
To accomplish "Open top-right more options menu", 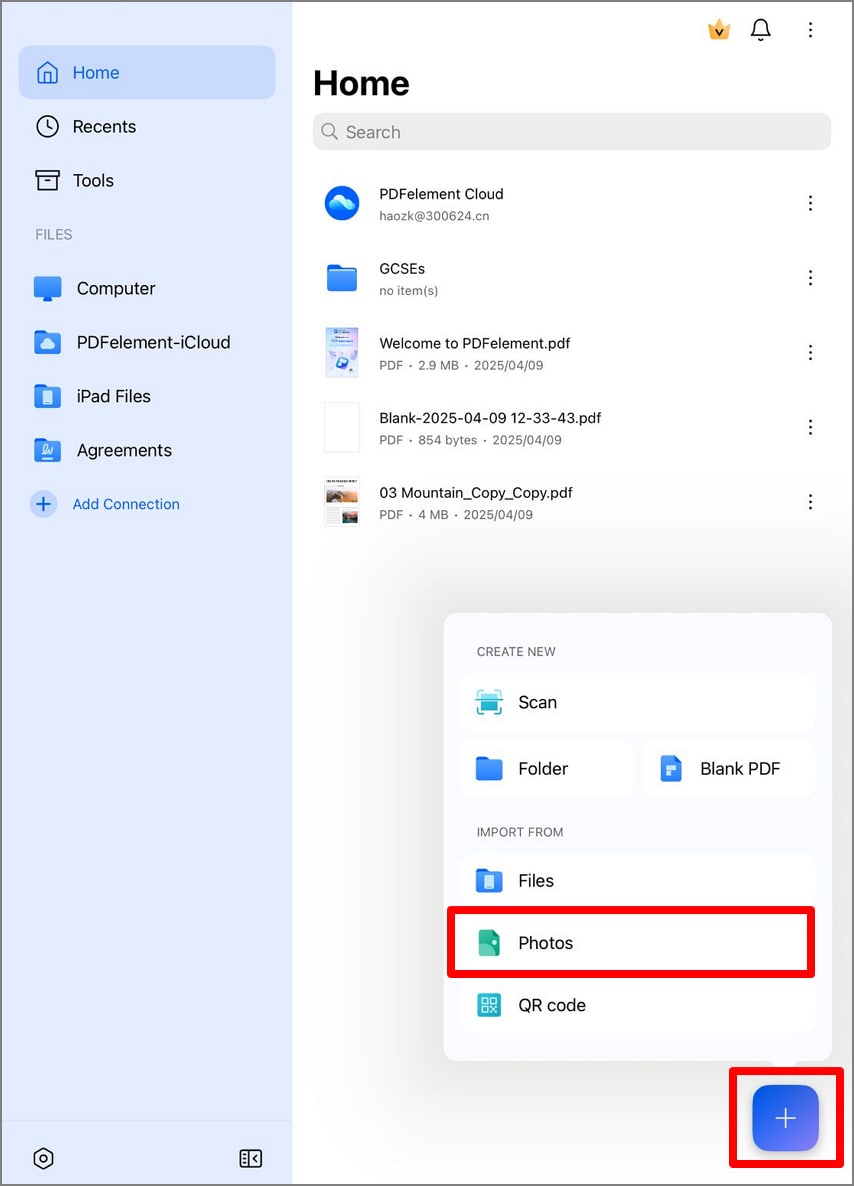I will [810, 29].
